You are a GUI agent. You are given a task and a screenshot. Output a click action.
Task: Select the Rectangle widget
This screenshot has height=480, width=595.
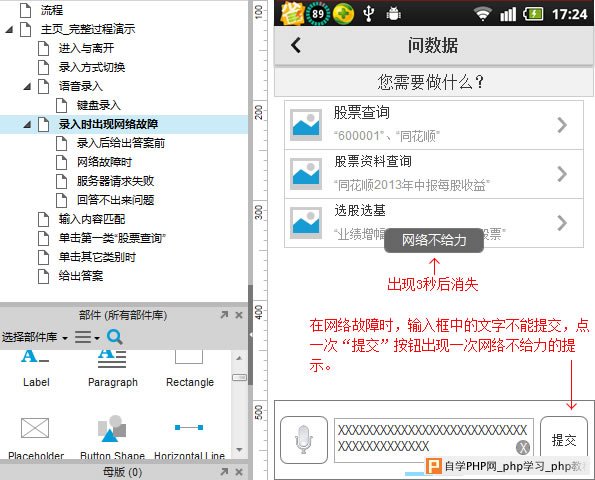coord(190,369)
